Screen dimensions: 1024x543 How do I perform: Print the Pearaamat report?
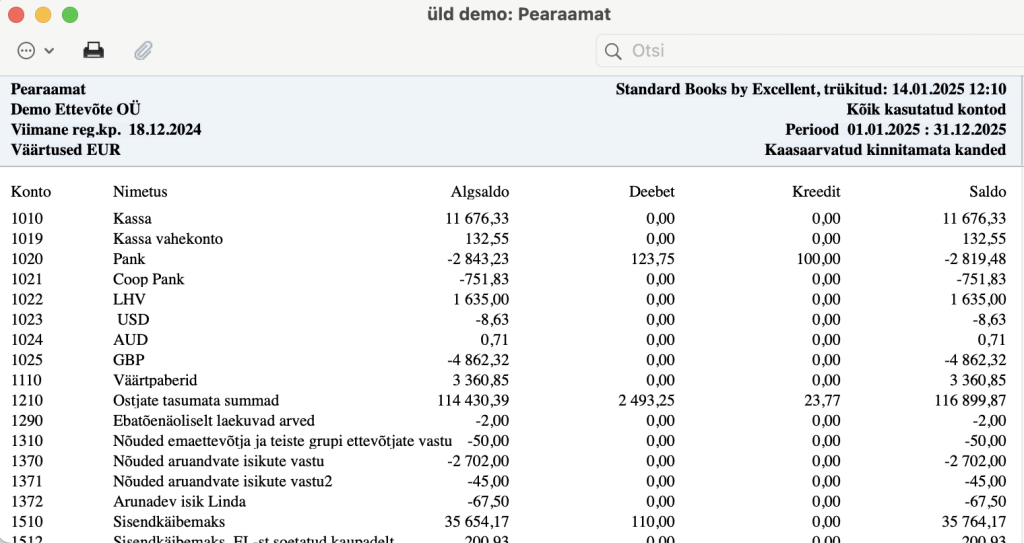tap(93, 50)
